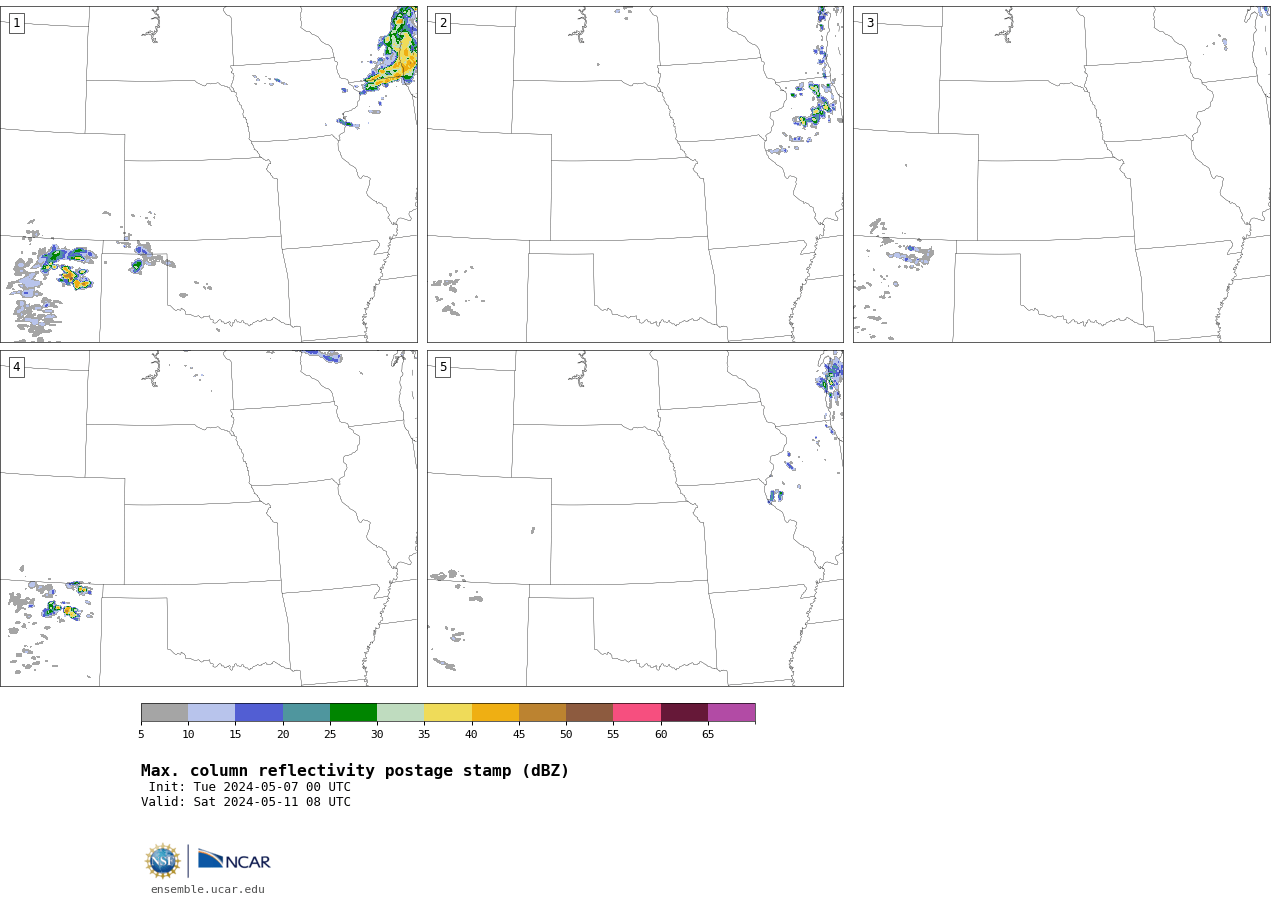Screen dimensions: 1280x901
Task: Click the colorbar tick label 50
Action: pyautogui.click(x=566, y=735)
